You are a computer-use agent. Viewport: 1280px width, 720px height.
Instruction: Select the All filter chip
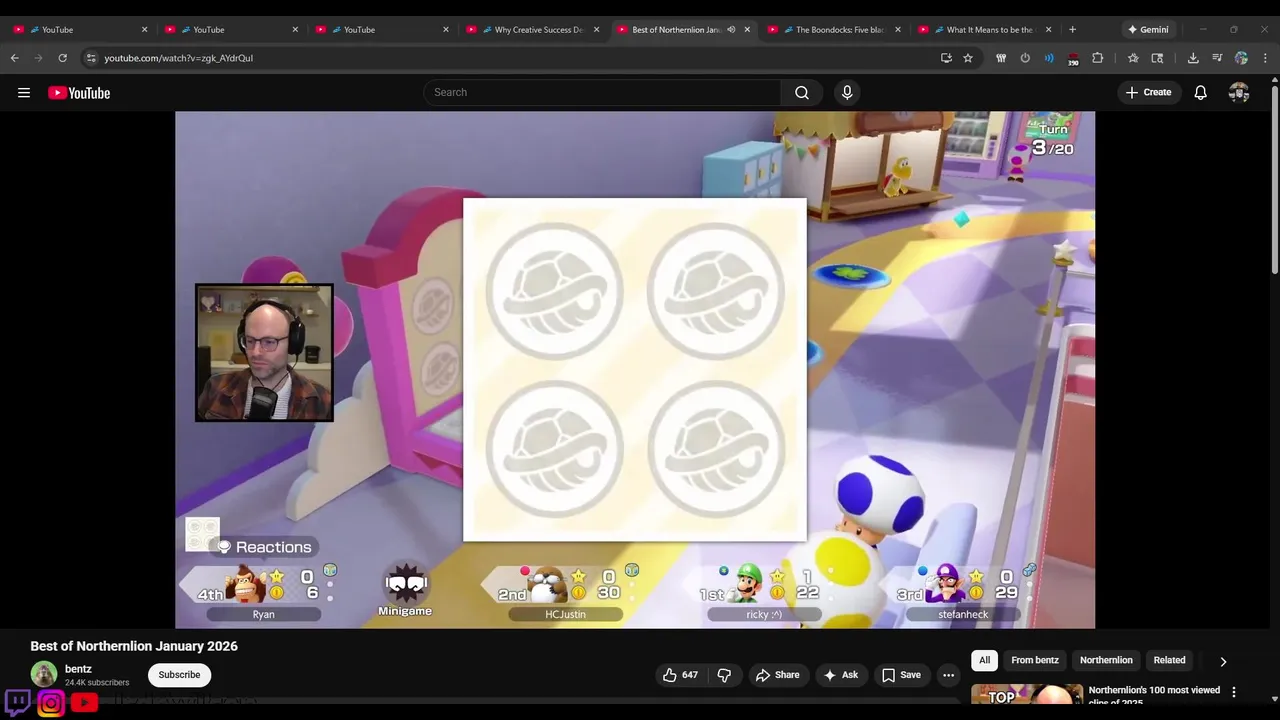(985, 660)
